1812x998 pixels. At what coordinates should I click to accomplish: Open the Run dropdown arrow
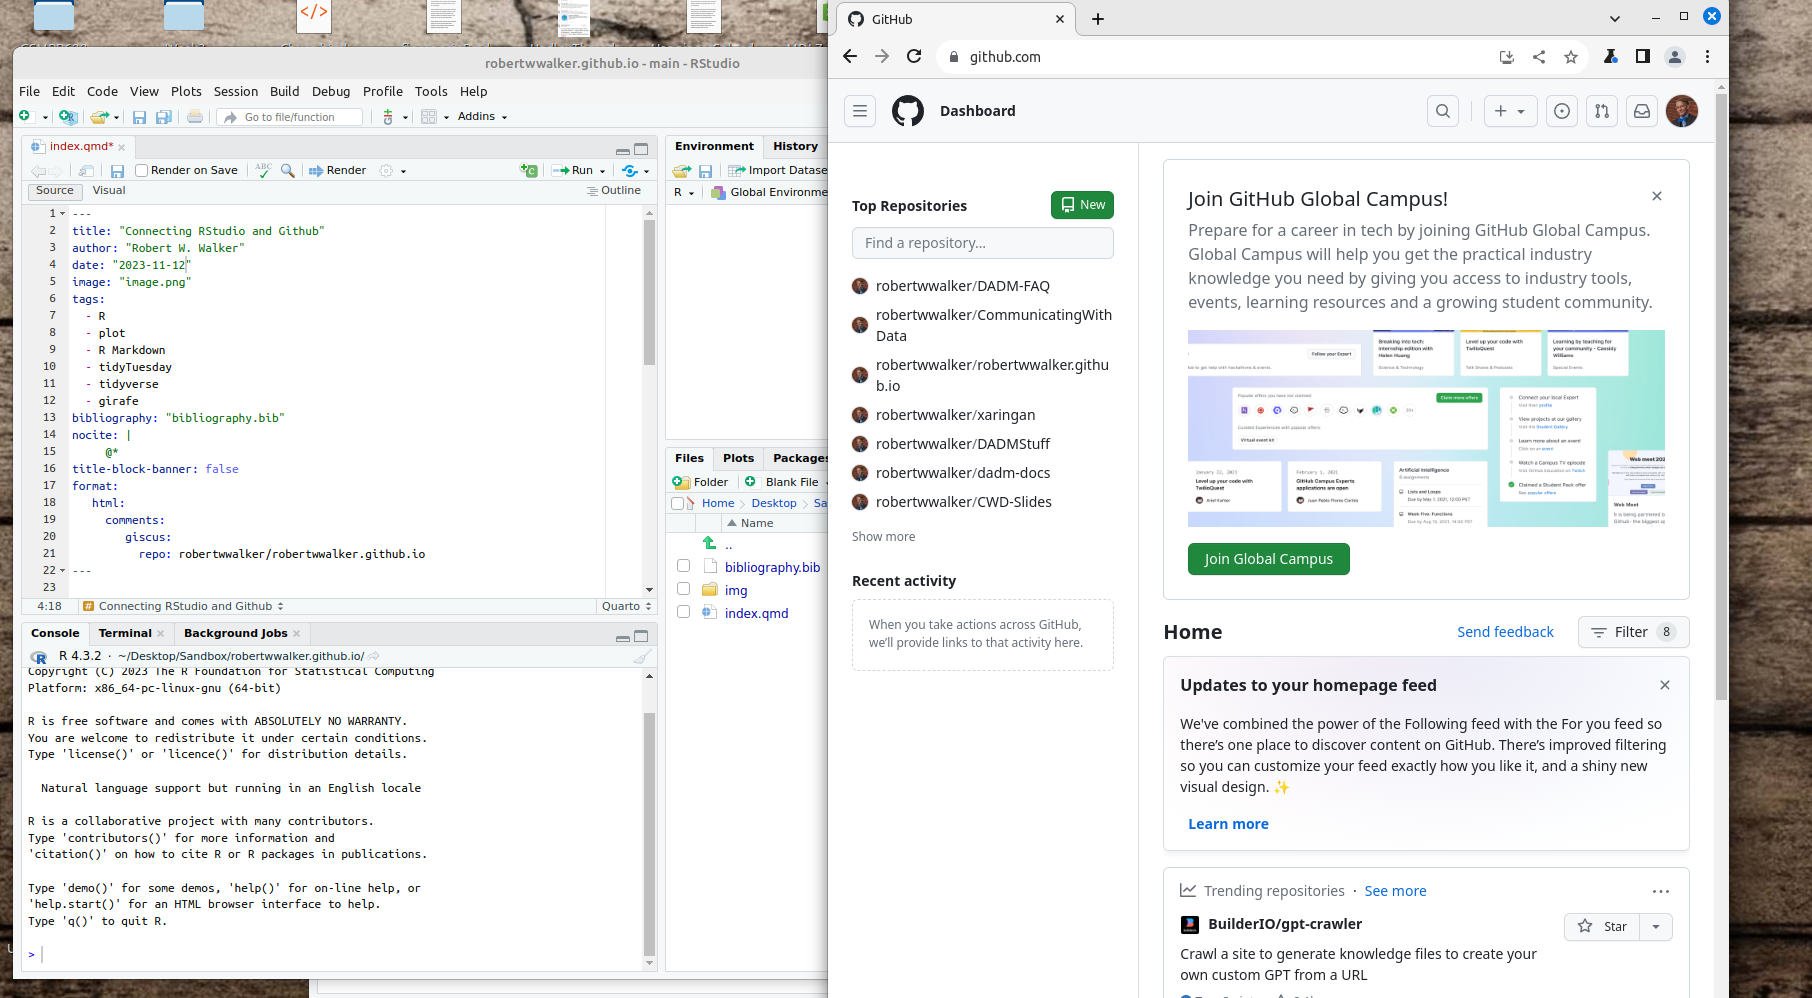[602, 171]
